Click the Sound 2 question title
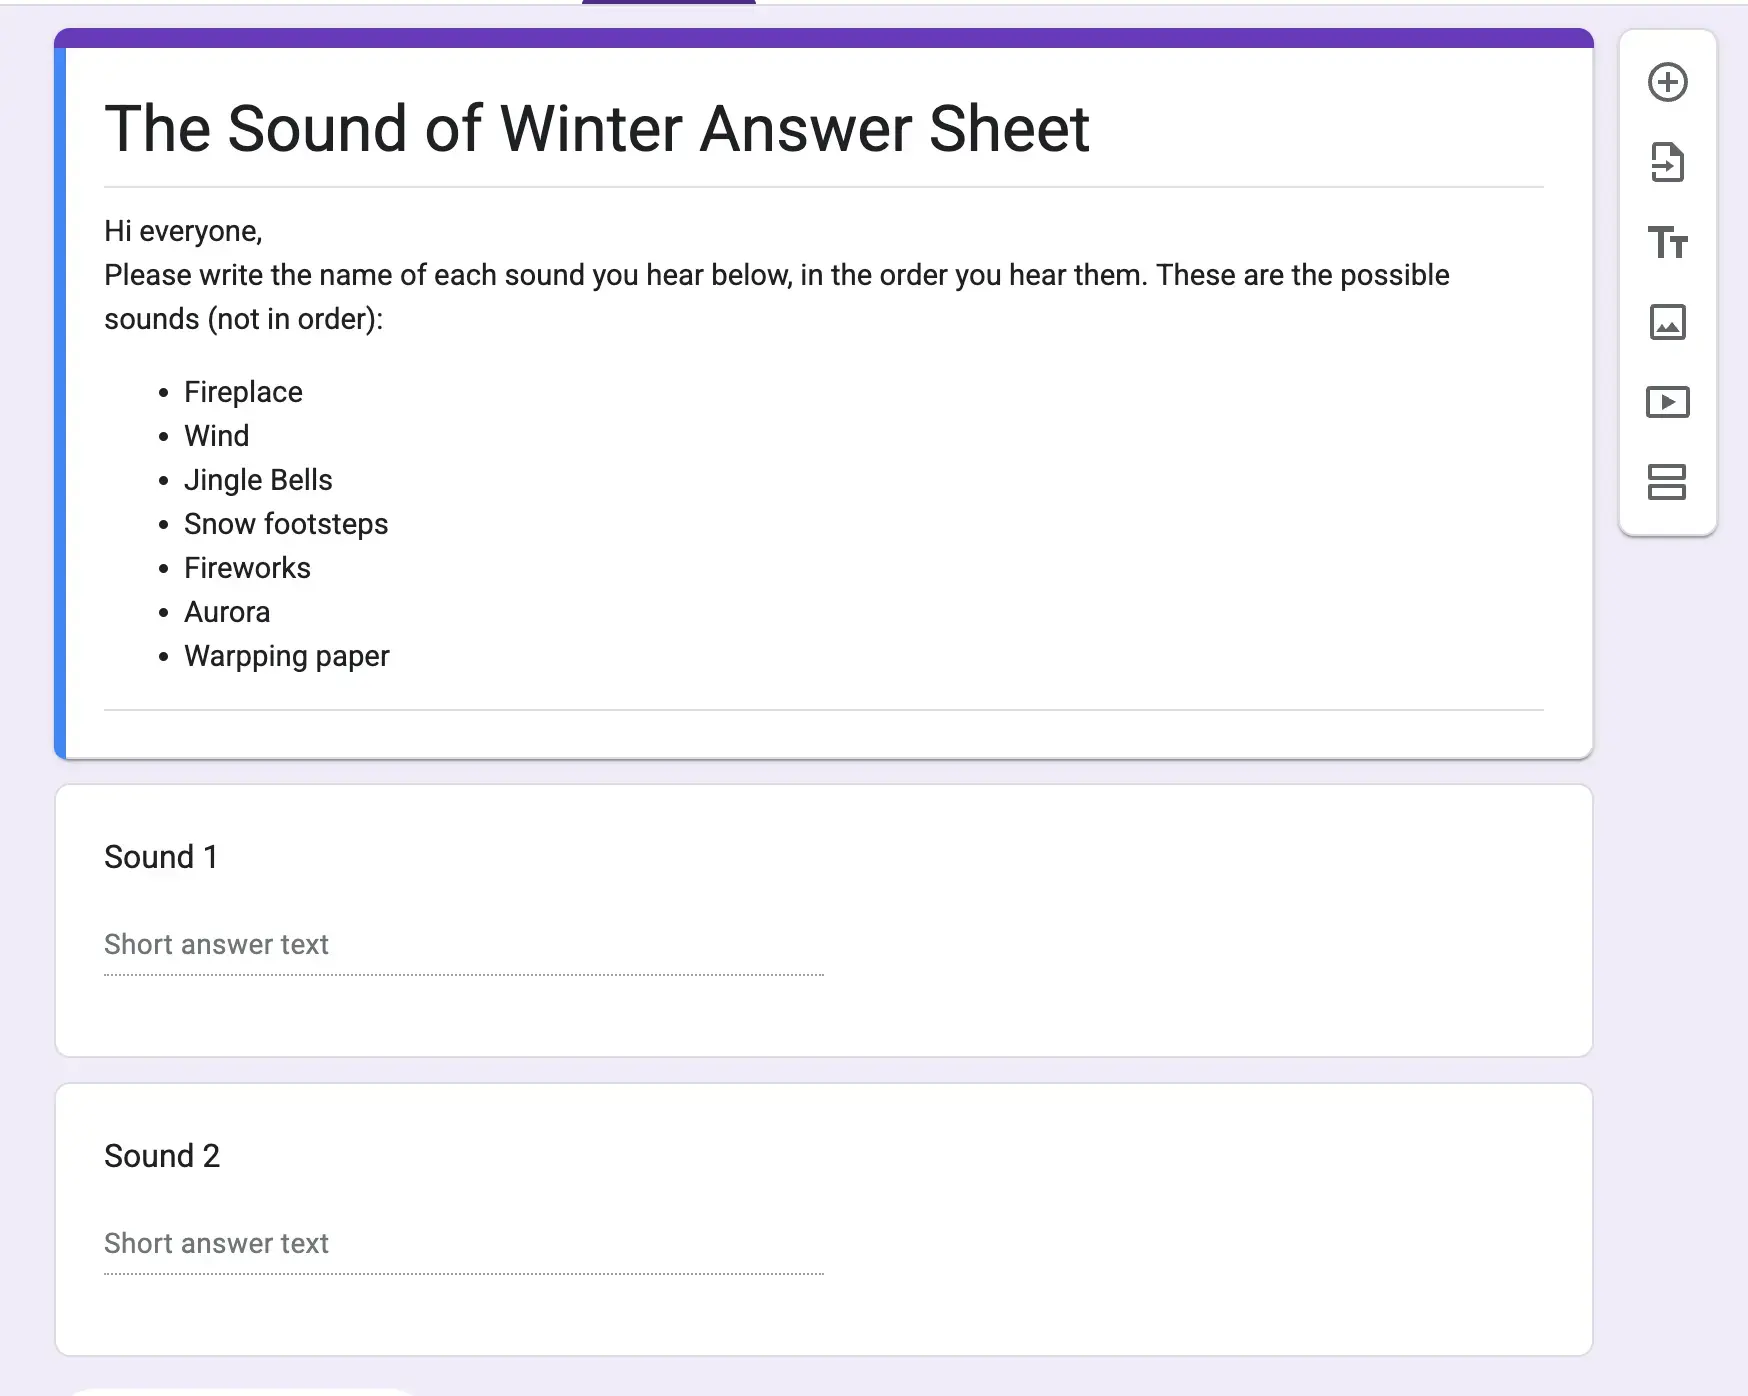 pos(162,1156)
